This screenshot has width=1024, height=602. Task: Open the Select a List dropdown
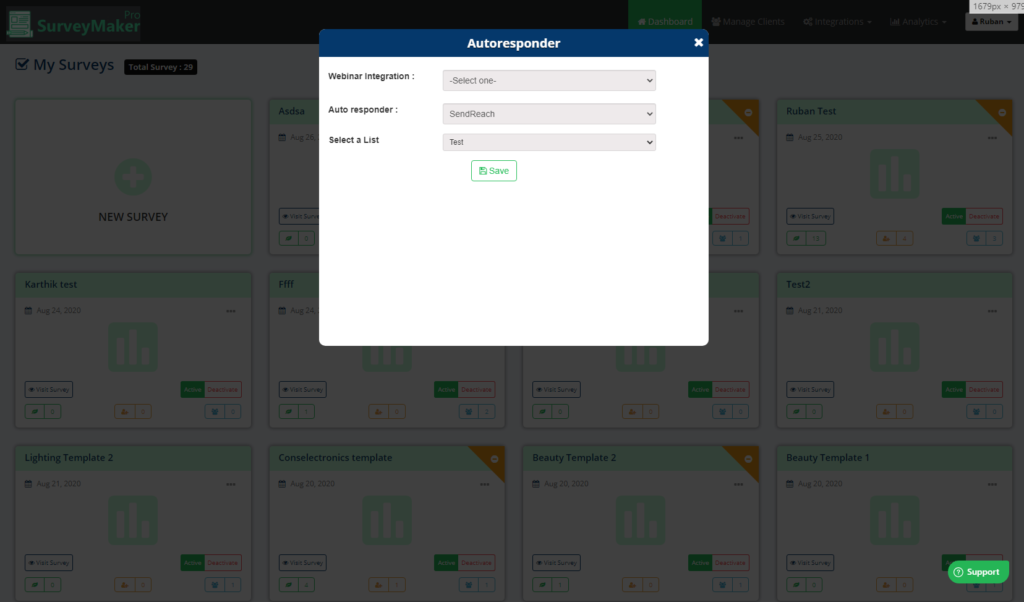[x=549, y=142]
